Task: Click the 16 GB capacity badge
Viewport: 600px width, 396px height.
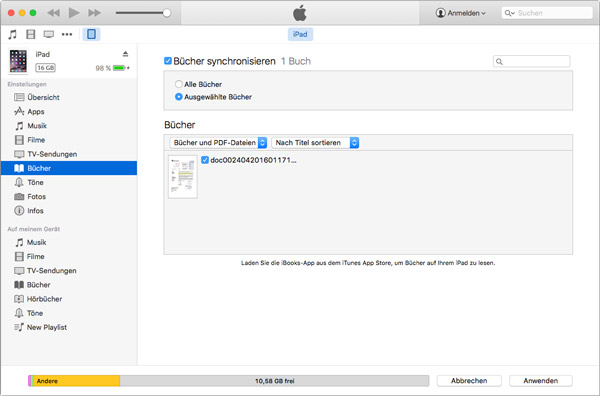Action: point(46,68)
